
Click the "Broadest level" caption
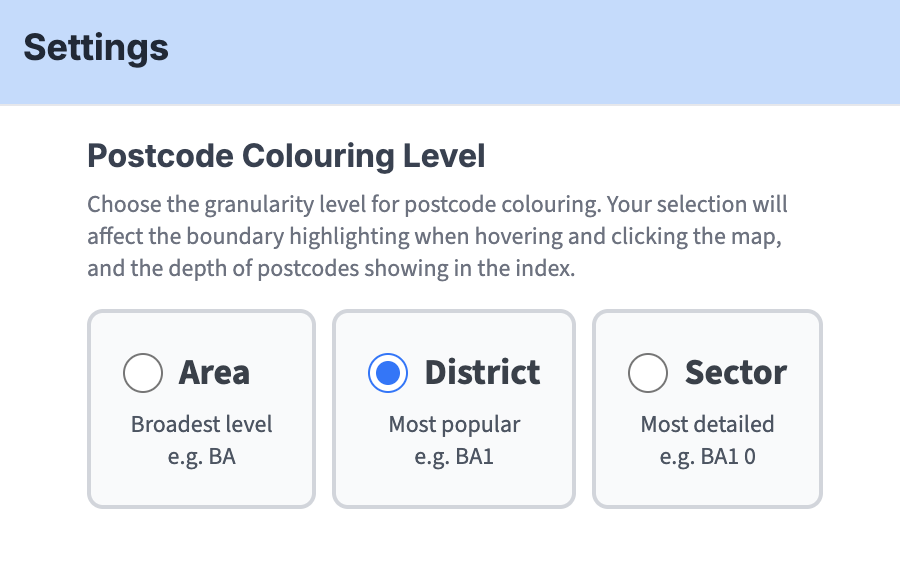point(201,424)
